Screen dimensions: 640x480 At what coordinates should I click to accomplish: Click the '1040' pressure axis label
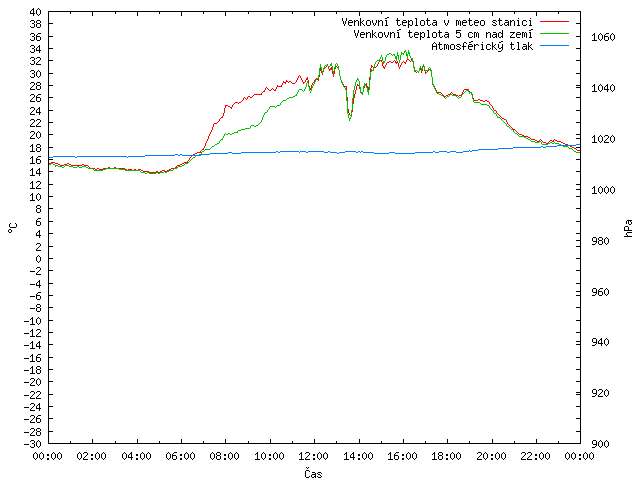click(603, 88)
